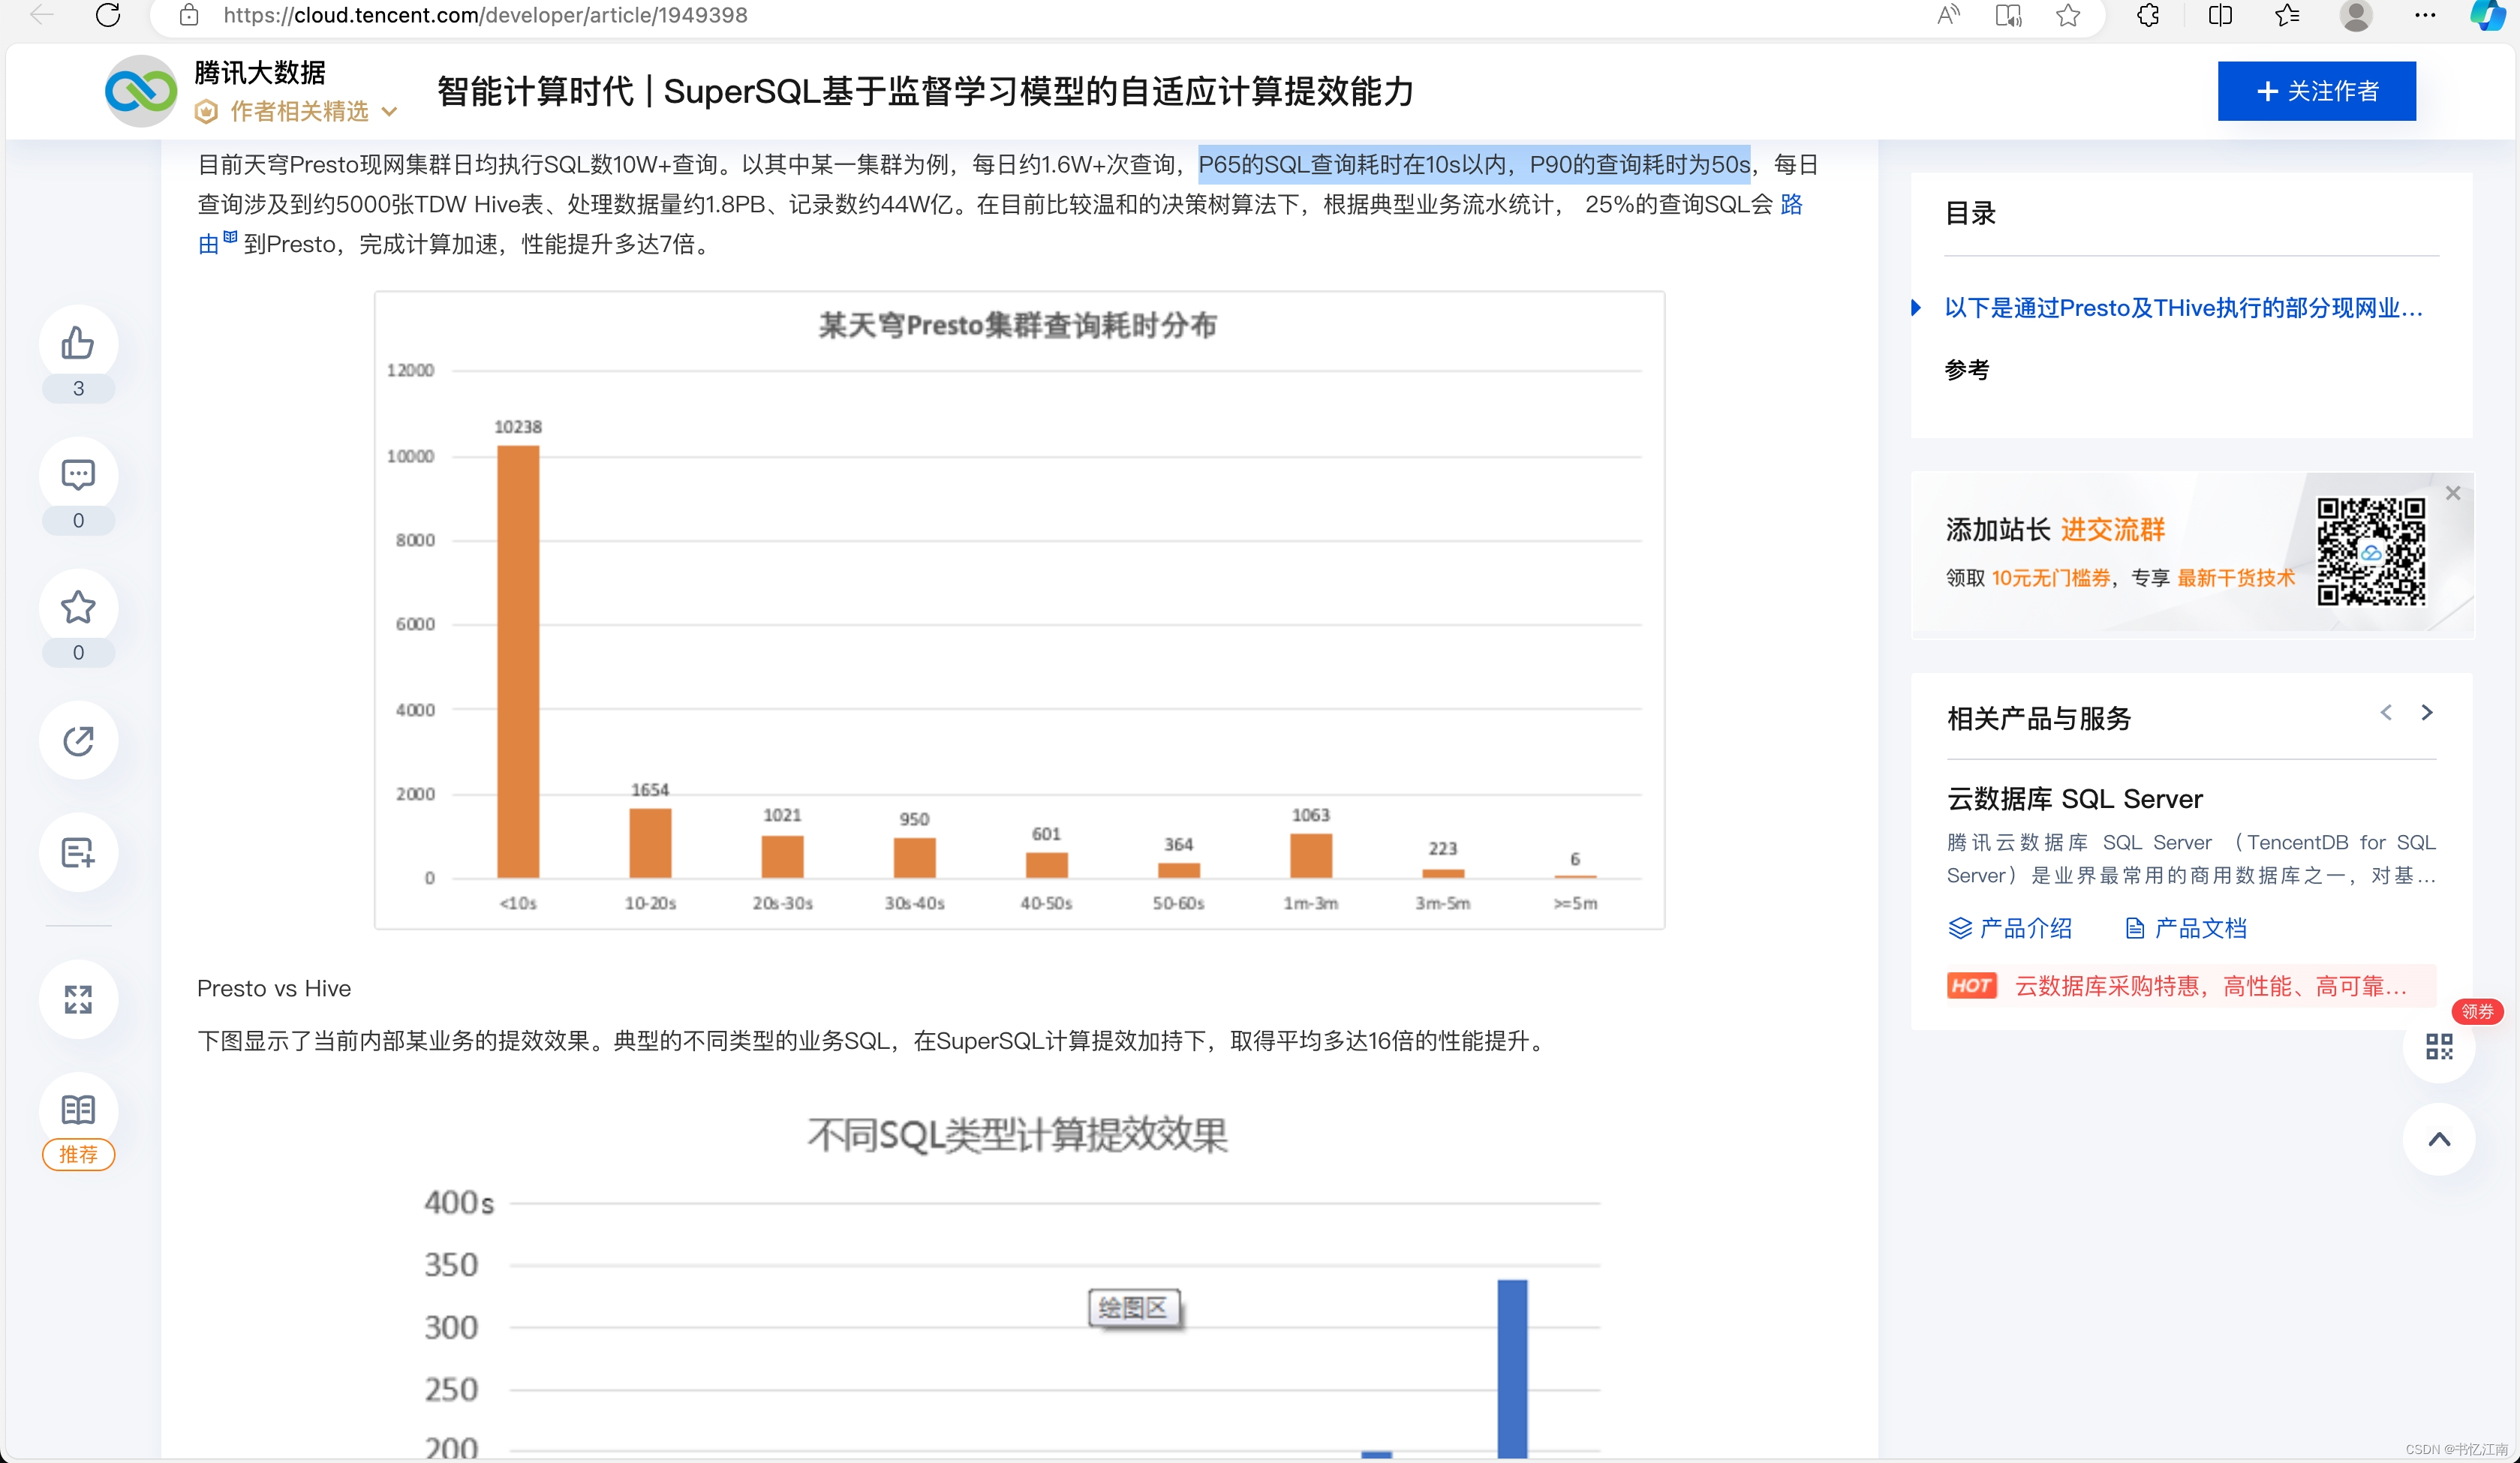The width and height of the screenshot is (2520, 1463).
Task: Click the 关注作者 follow button
Action: (2316, 91)
